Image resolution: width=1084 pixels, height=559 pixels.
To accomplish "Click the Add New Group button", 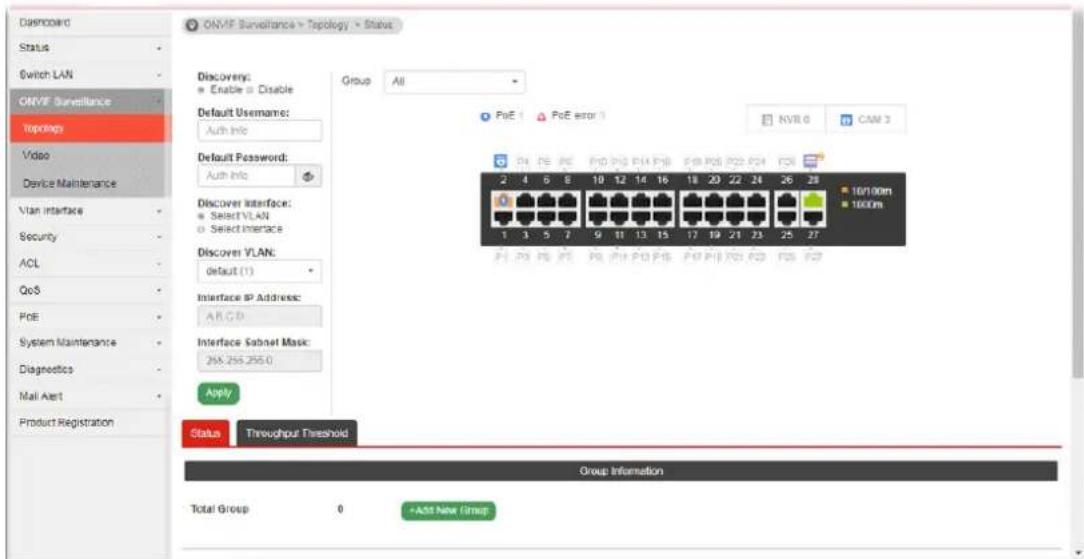I will click(x=449, y=511).
